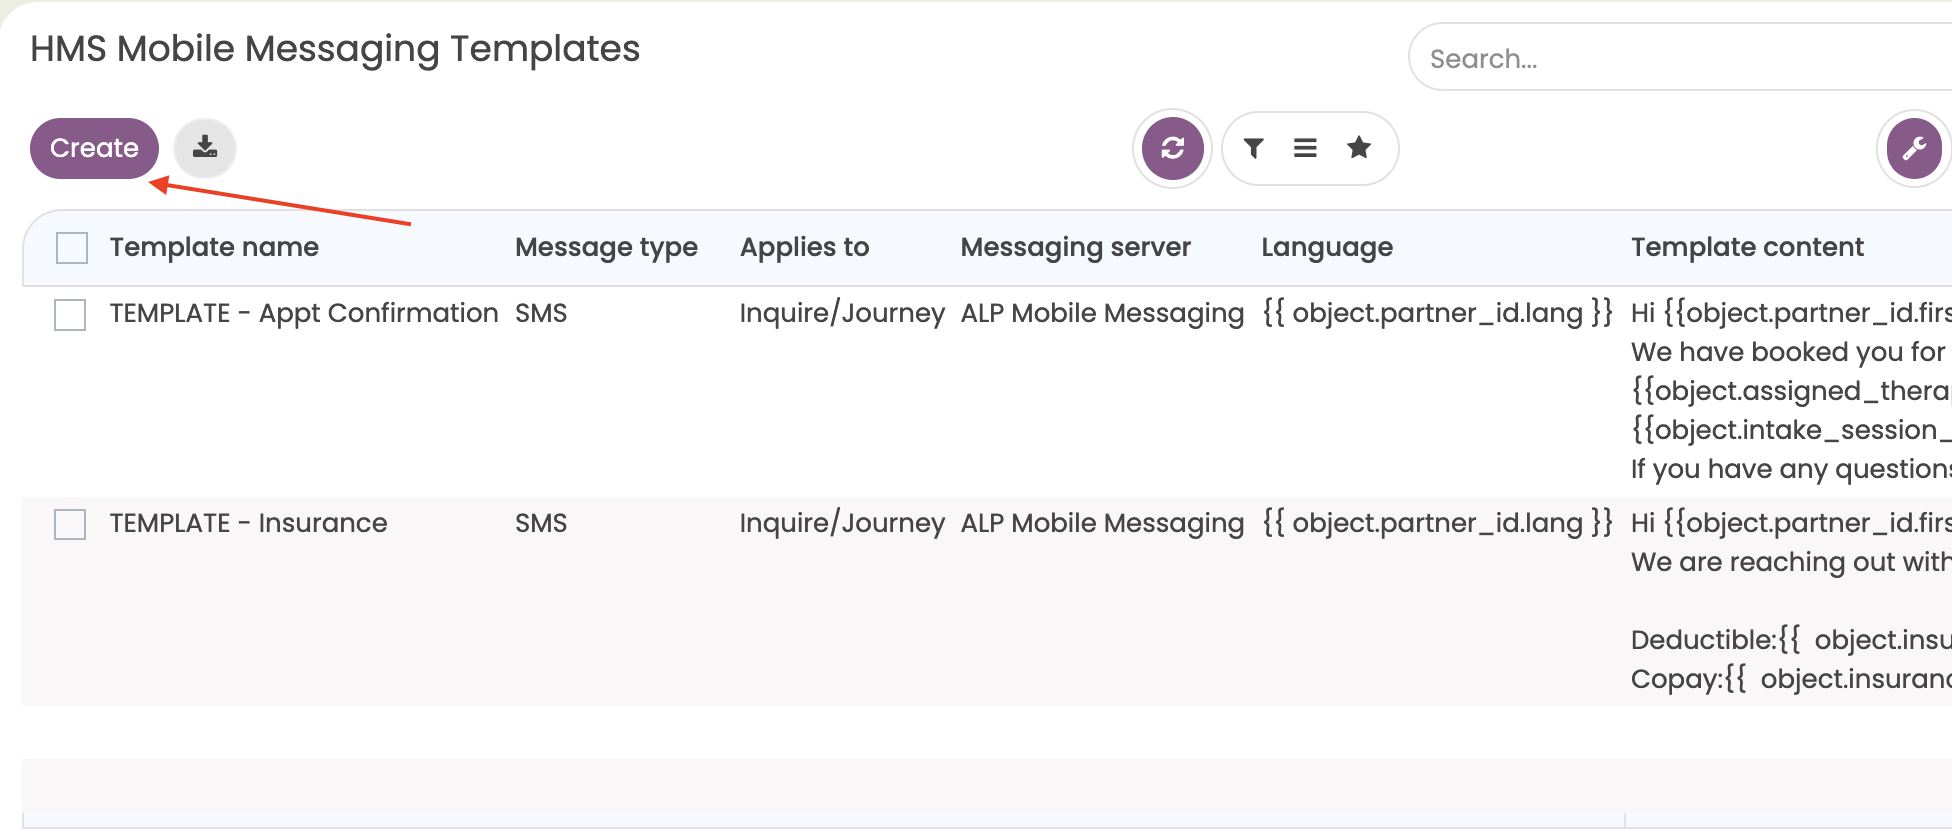Viewport: 1952px width, 840px height.
Task: Sort by Message type column
Action: (606, 247)
